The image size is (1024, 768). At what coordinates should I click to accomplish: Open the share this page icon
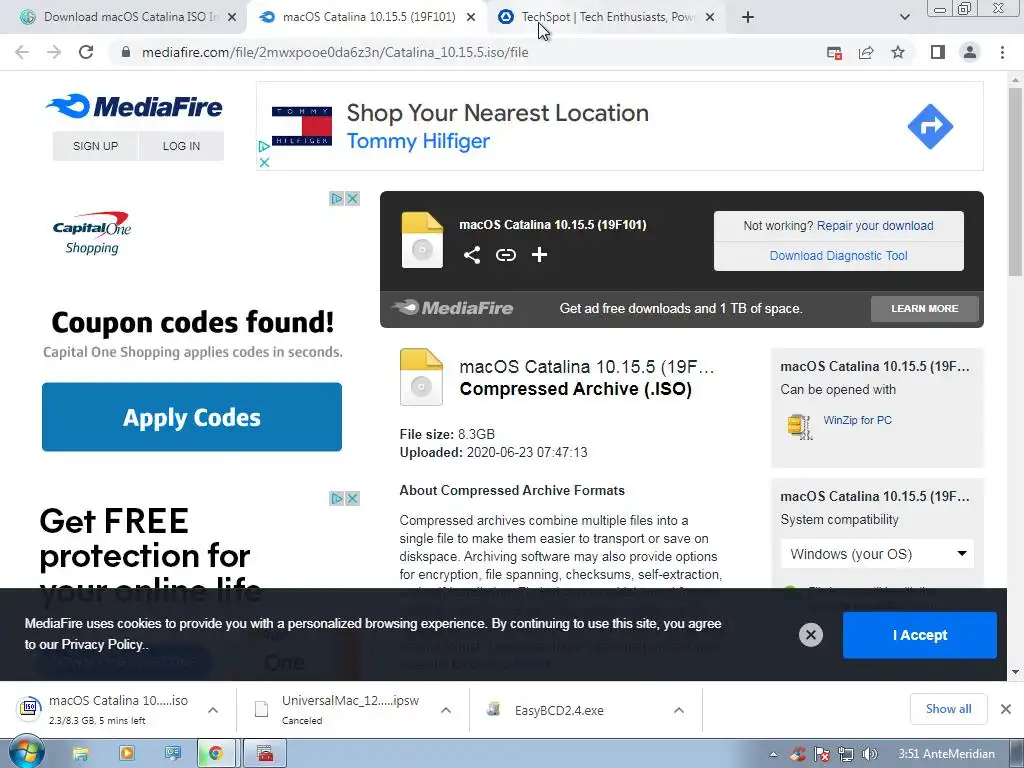tap(866, 52)
